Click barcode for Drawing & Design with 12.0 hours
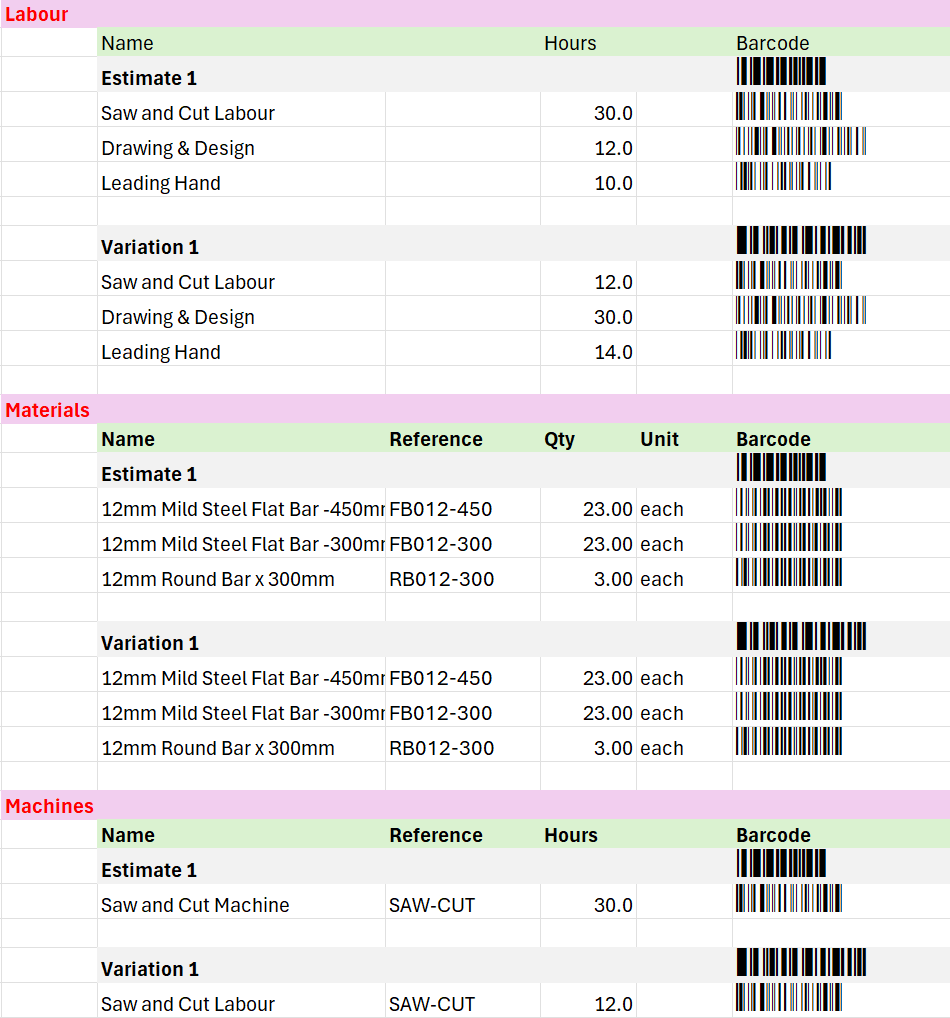 [x=801, y=142]
